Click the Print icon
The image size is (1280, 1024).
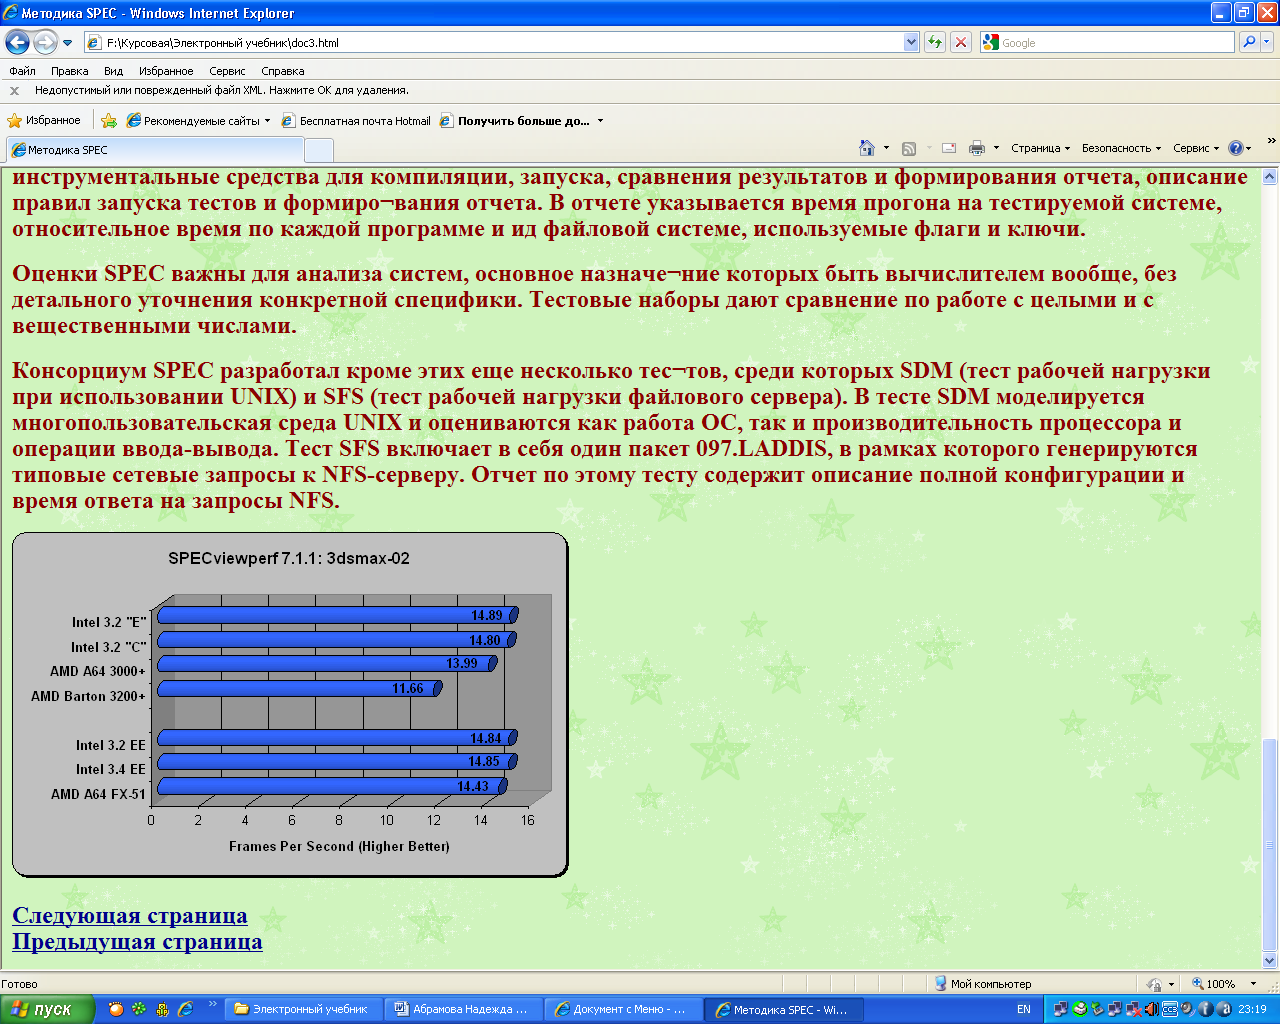(977, 148)
